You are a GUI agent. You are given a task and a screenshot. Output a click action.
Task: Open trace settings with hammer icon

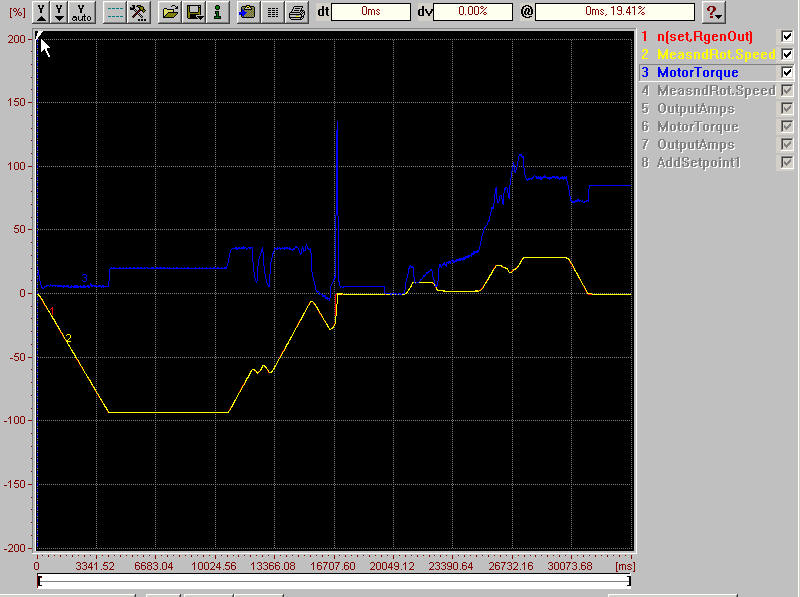click(138, 12)
